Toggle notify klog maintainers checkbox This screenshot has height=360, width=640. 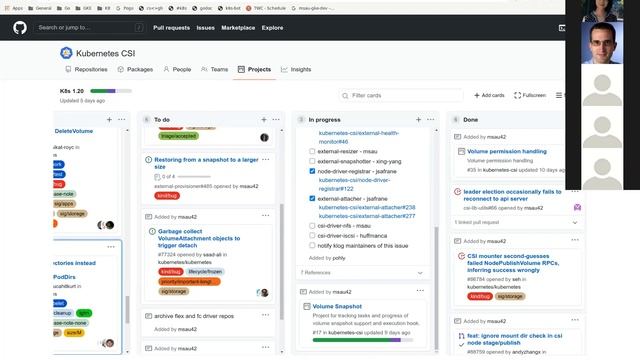[312, 246]
